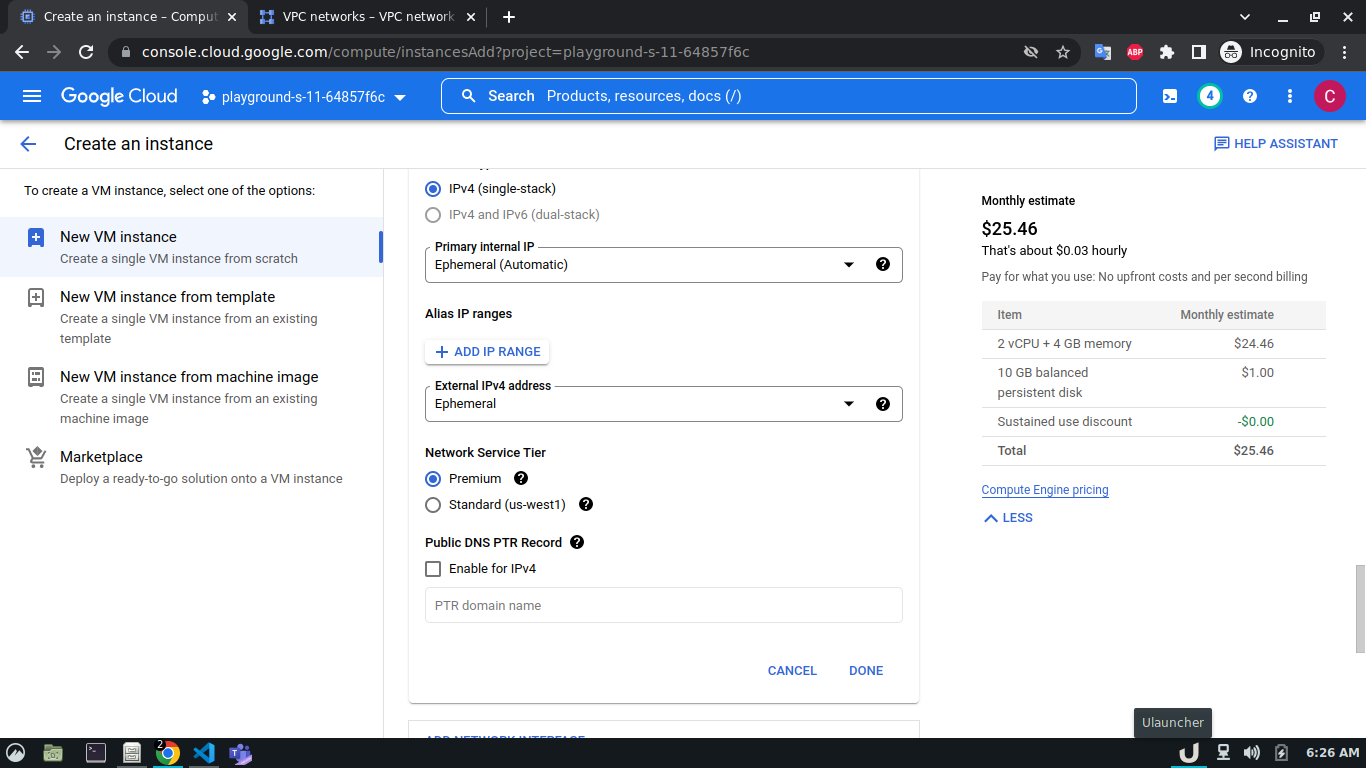Viewport: 1366px width, 768px height.
Task: Show help for Primary internal IP
Action: (883, 265)
